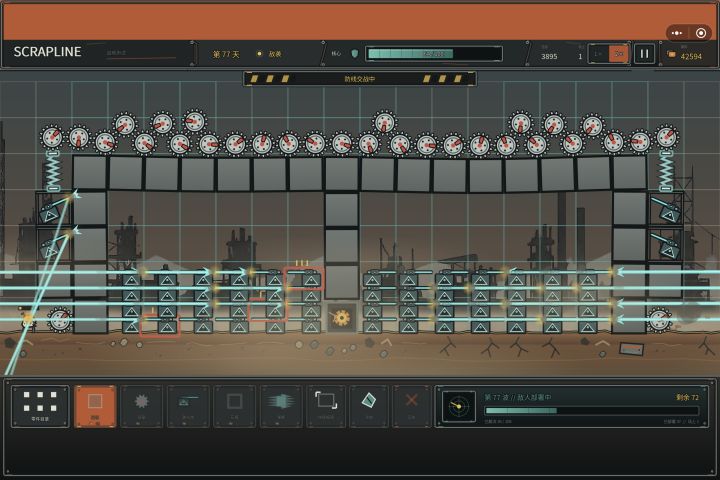The width and height of the screenshot is (720, 480).
Task: Select the lower left angled turret
Action: point(51,246)
